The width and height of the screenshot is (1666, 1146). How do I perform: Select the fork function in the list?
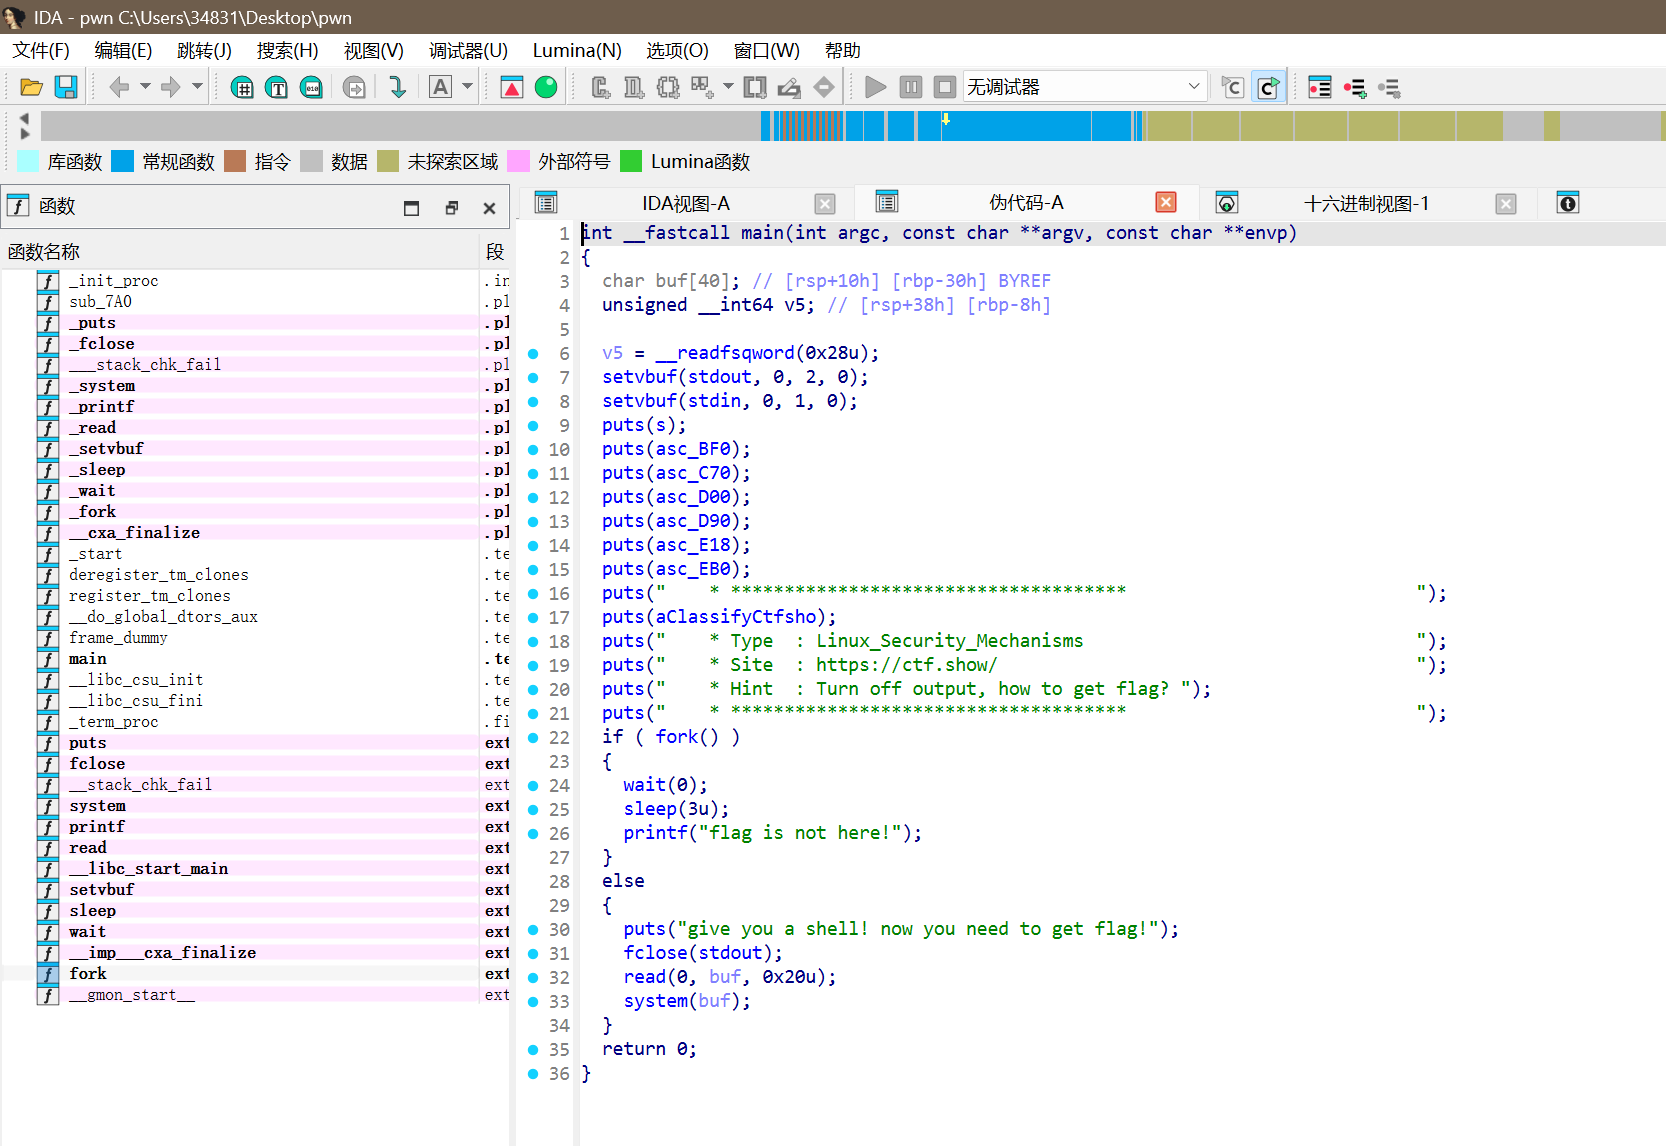pyautogui.click(x=88, y=974)
